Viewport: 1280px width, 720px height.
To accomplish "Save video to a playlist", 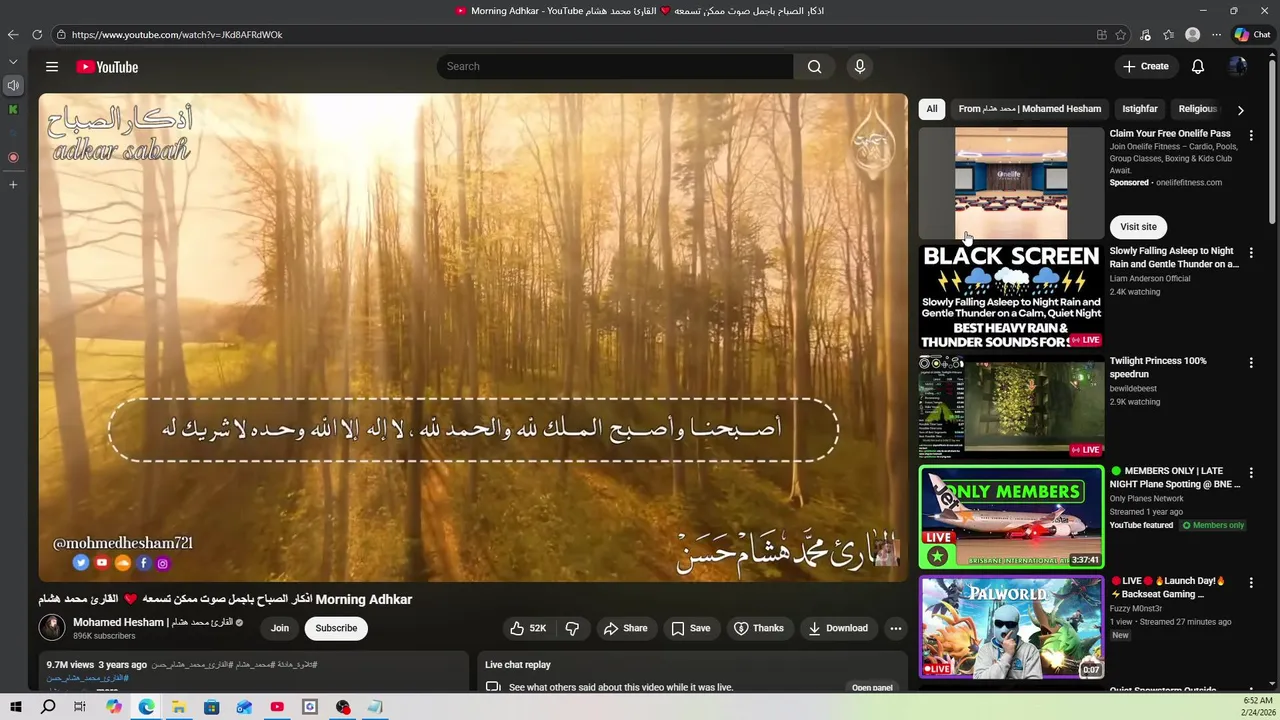I will point(690,628).
